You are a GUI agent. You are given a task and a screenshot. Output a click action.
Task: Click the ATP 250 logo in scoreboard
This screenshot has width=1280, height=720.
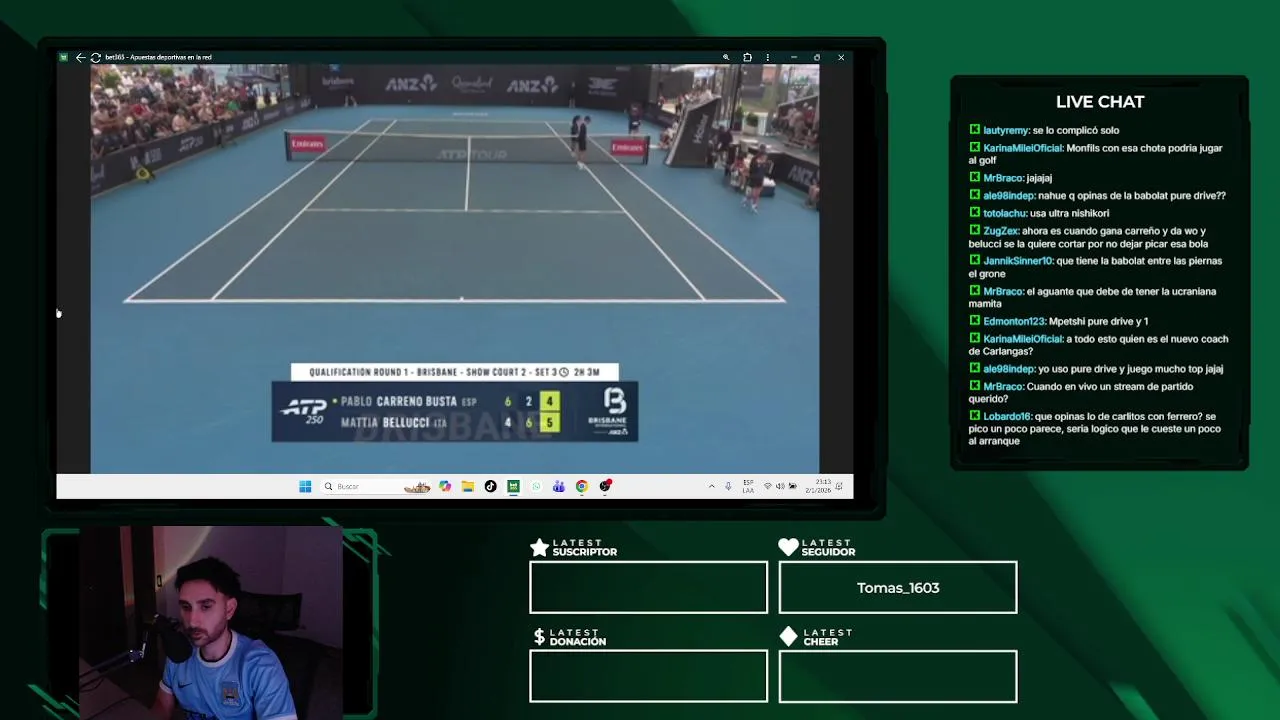coord(303,411)
